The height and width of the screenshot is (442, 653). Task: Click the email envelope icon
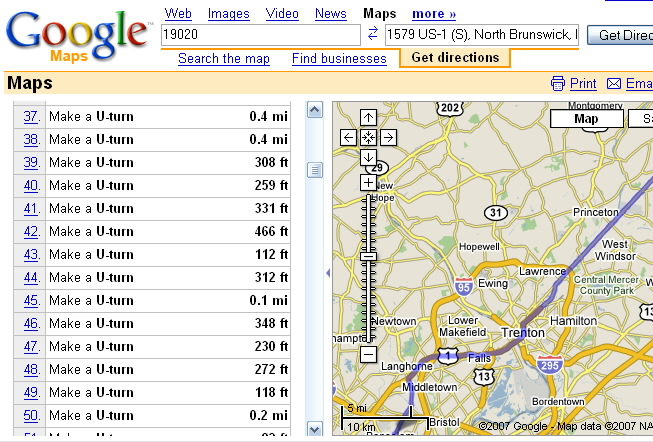point(613,84)
